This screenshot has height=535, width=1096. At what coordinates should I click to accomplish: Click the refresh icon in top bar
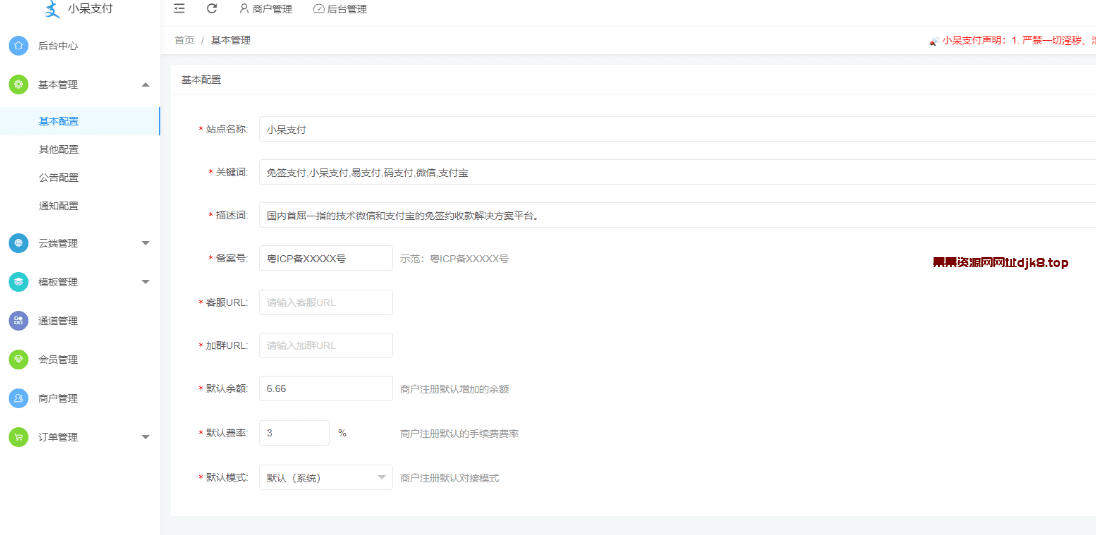click(212, 9)
